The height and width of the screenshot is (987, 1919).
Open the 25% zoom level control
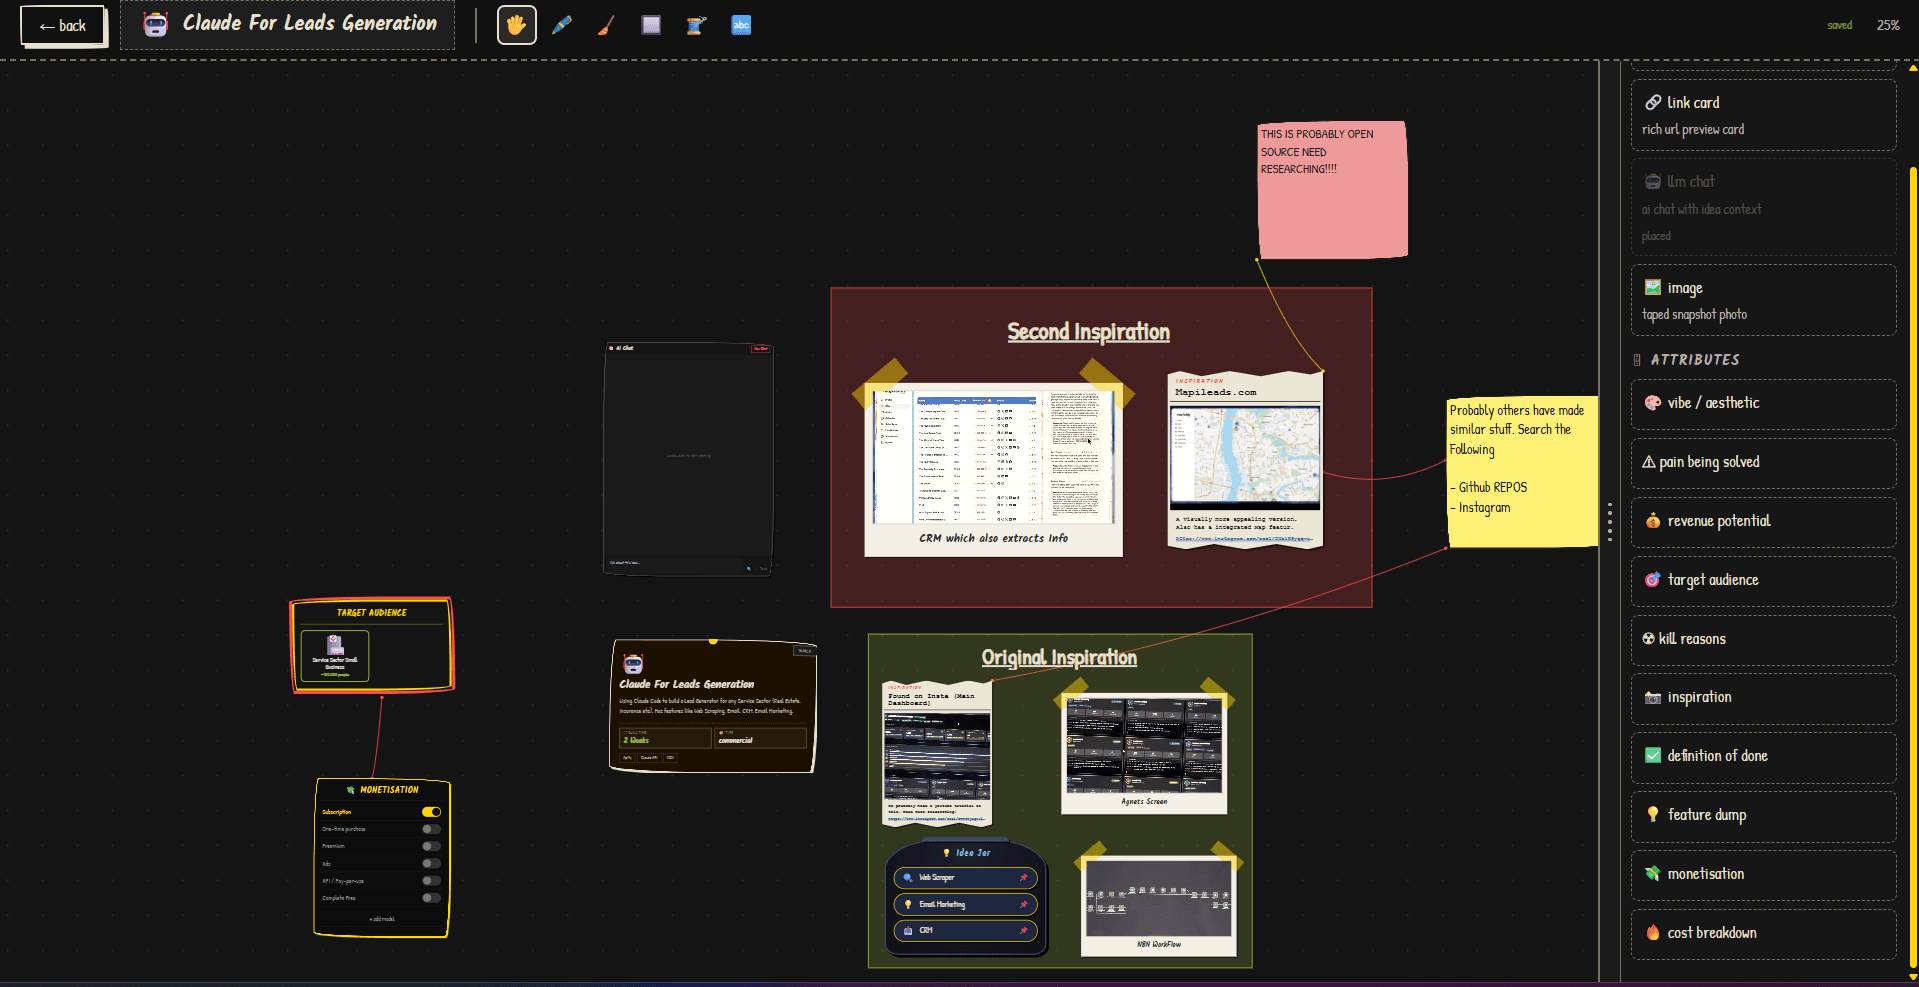click(1888, 25)
